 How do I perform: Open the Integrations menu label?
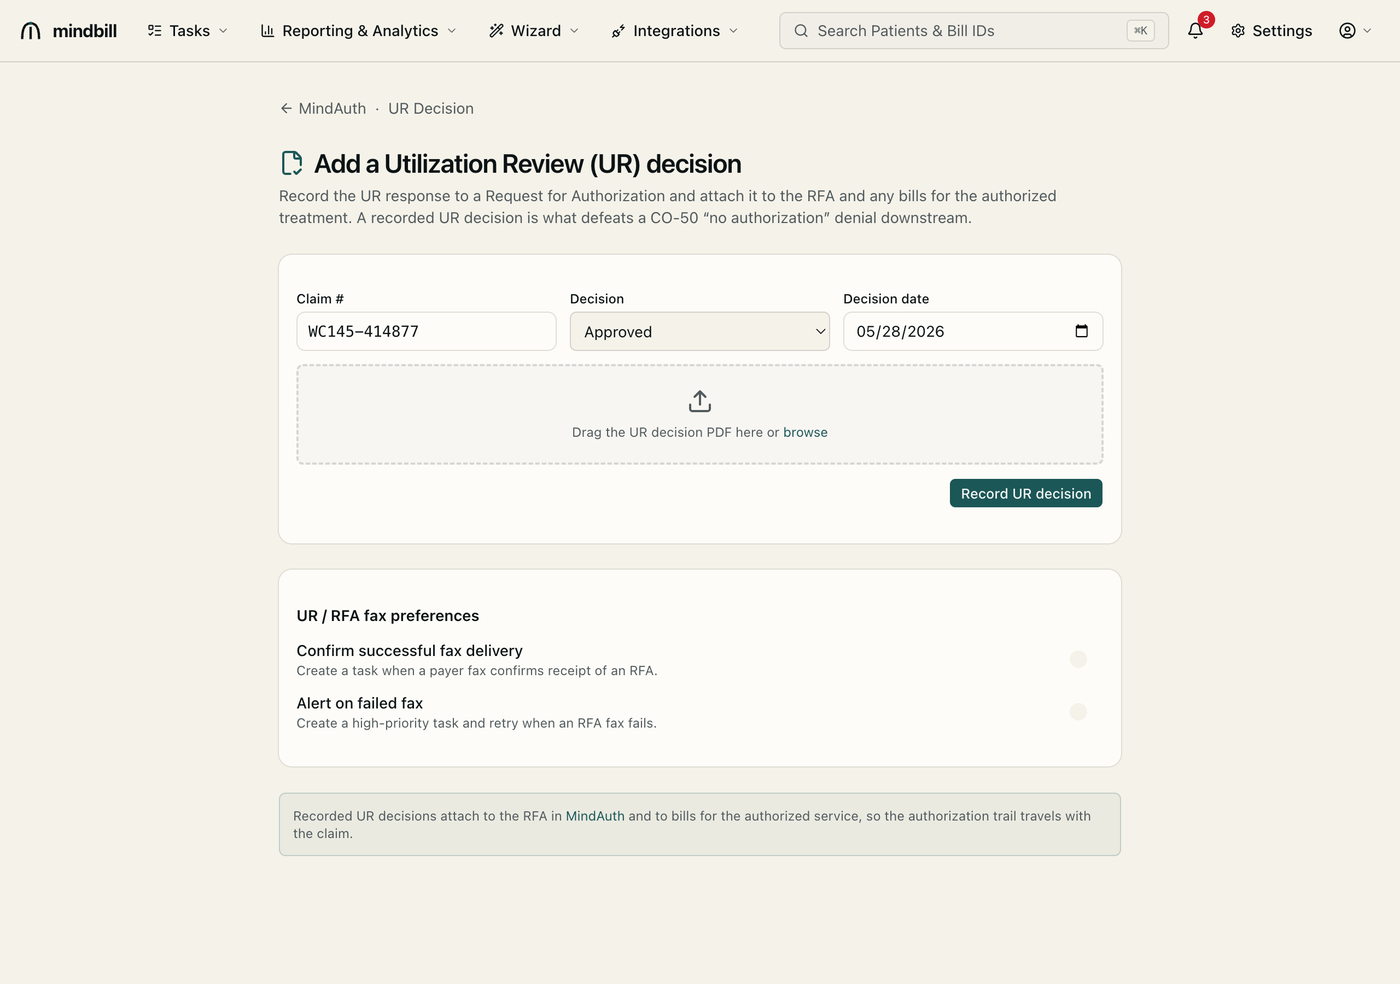coord(677,31)
